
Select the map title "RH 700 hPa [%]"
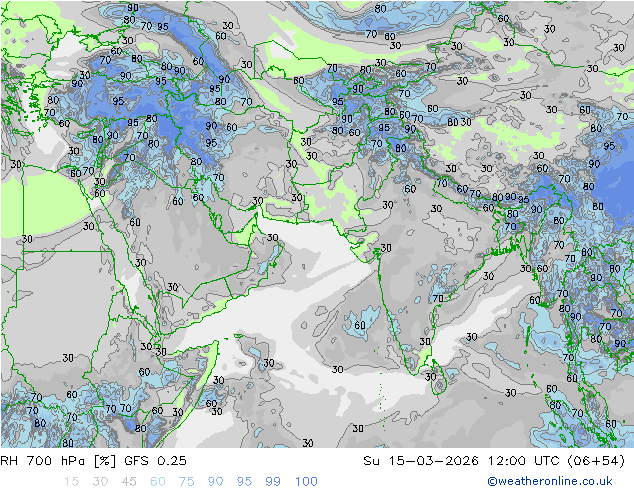(58, 460)
